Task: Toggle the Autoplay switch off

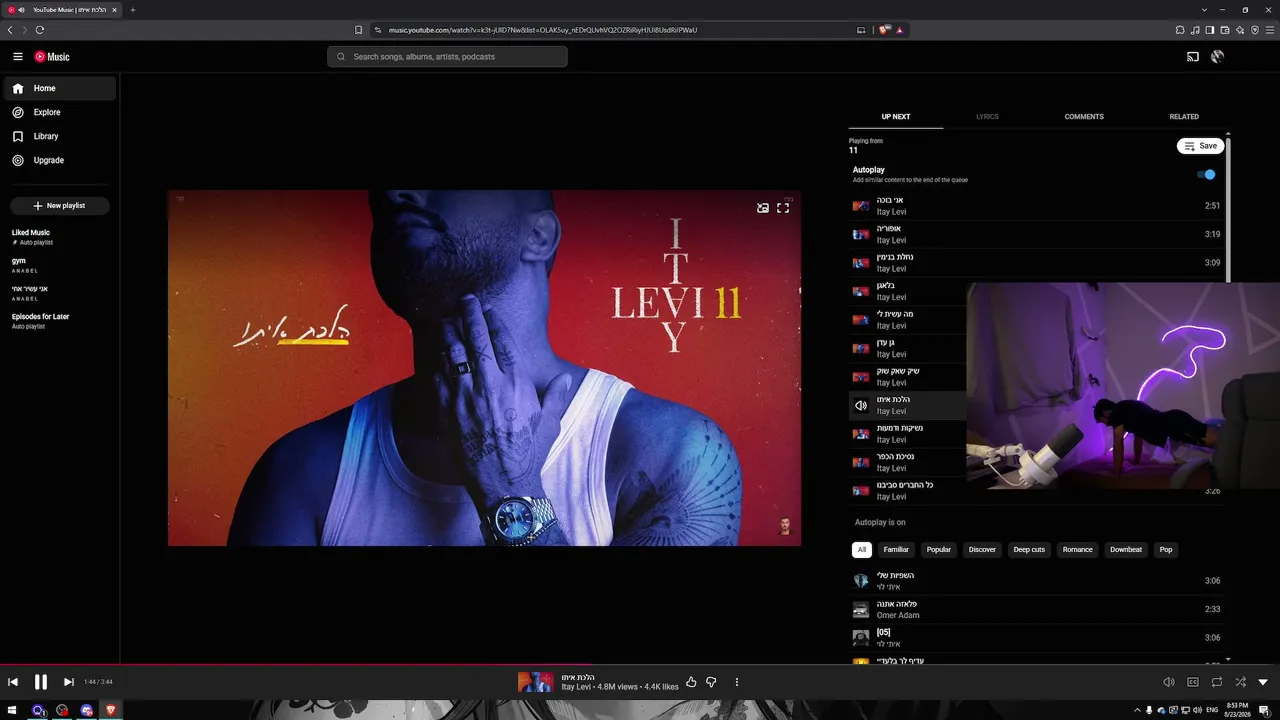Action: click(1206, 175)
